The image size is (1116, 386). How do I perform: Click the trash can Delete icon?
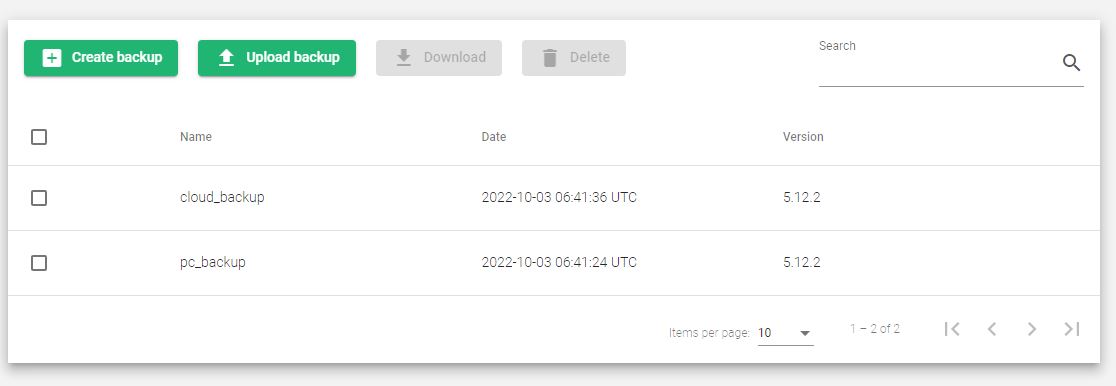(549, 58)
